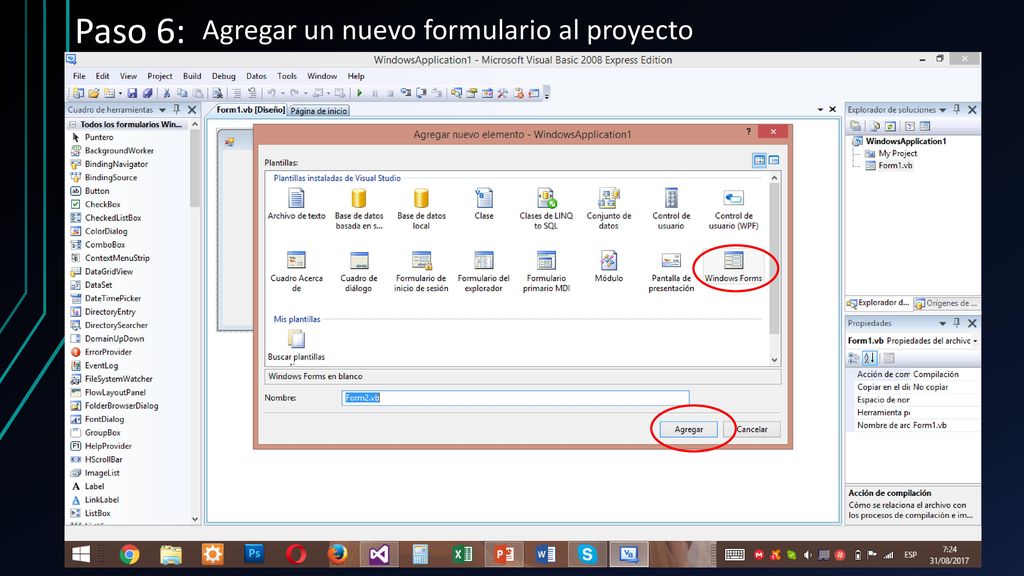Open Excel from the taskbar
Image resolution: width=1024 pixels, height=576 pixels.
(462, 554)
